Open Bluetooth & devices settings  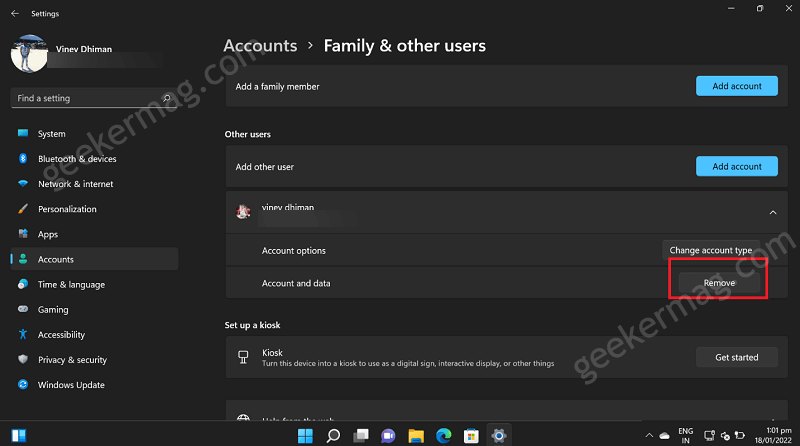pyautogui.click(x=94, y=159)
